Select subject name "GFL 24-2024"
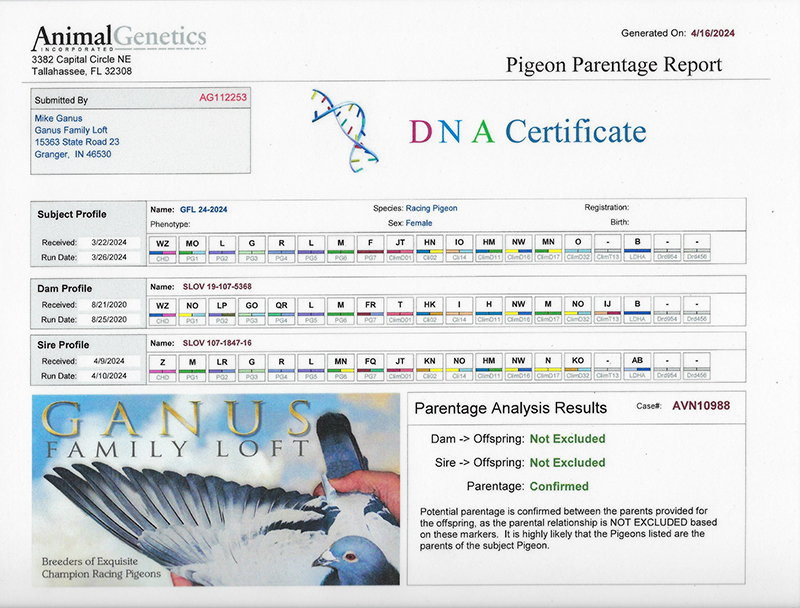Screen dimensions: 800x608 (204, 210)
